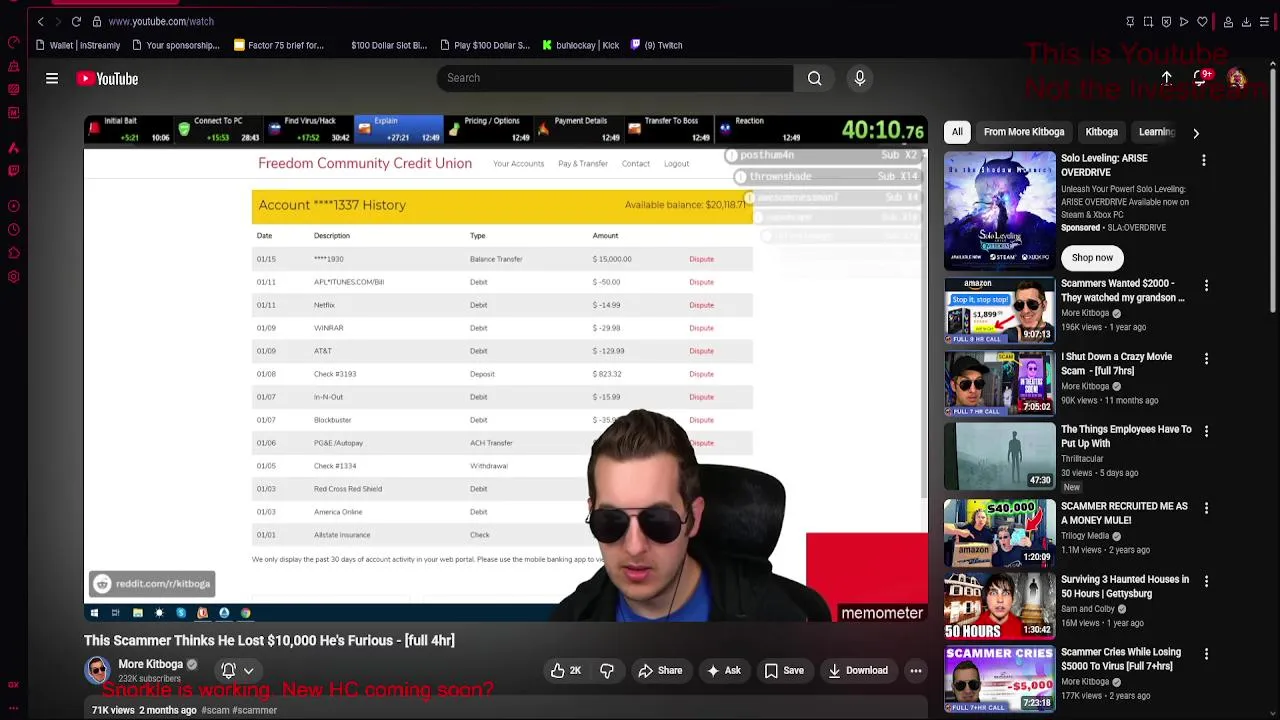Reload the page with the refresh icon
Screen dimensions: 1280x720
[76, 21]
